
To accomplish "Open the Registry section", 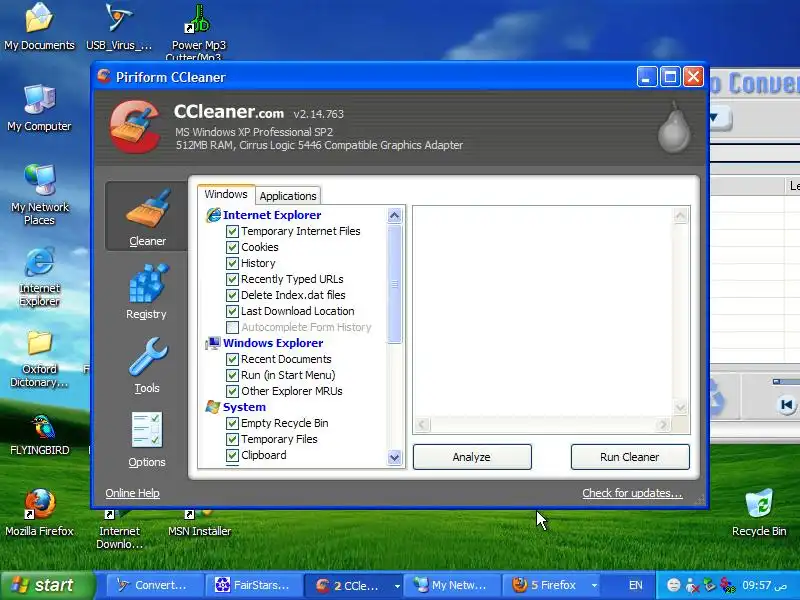I will [147, 291].
